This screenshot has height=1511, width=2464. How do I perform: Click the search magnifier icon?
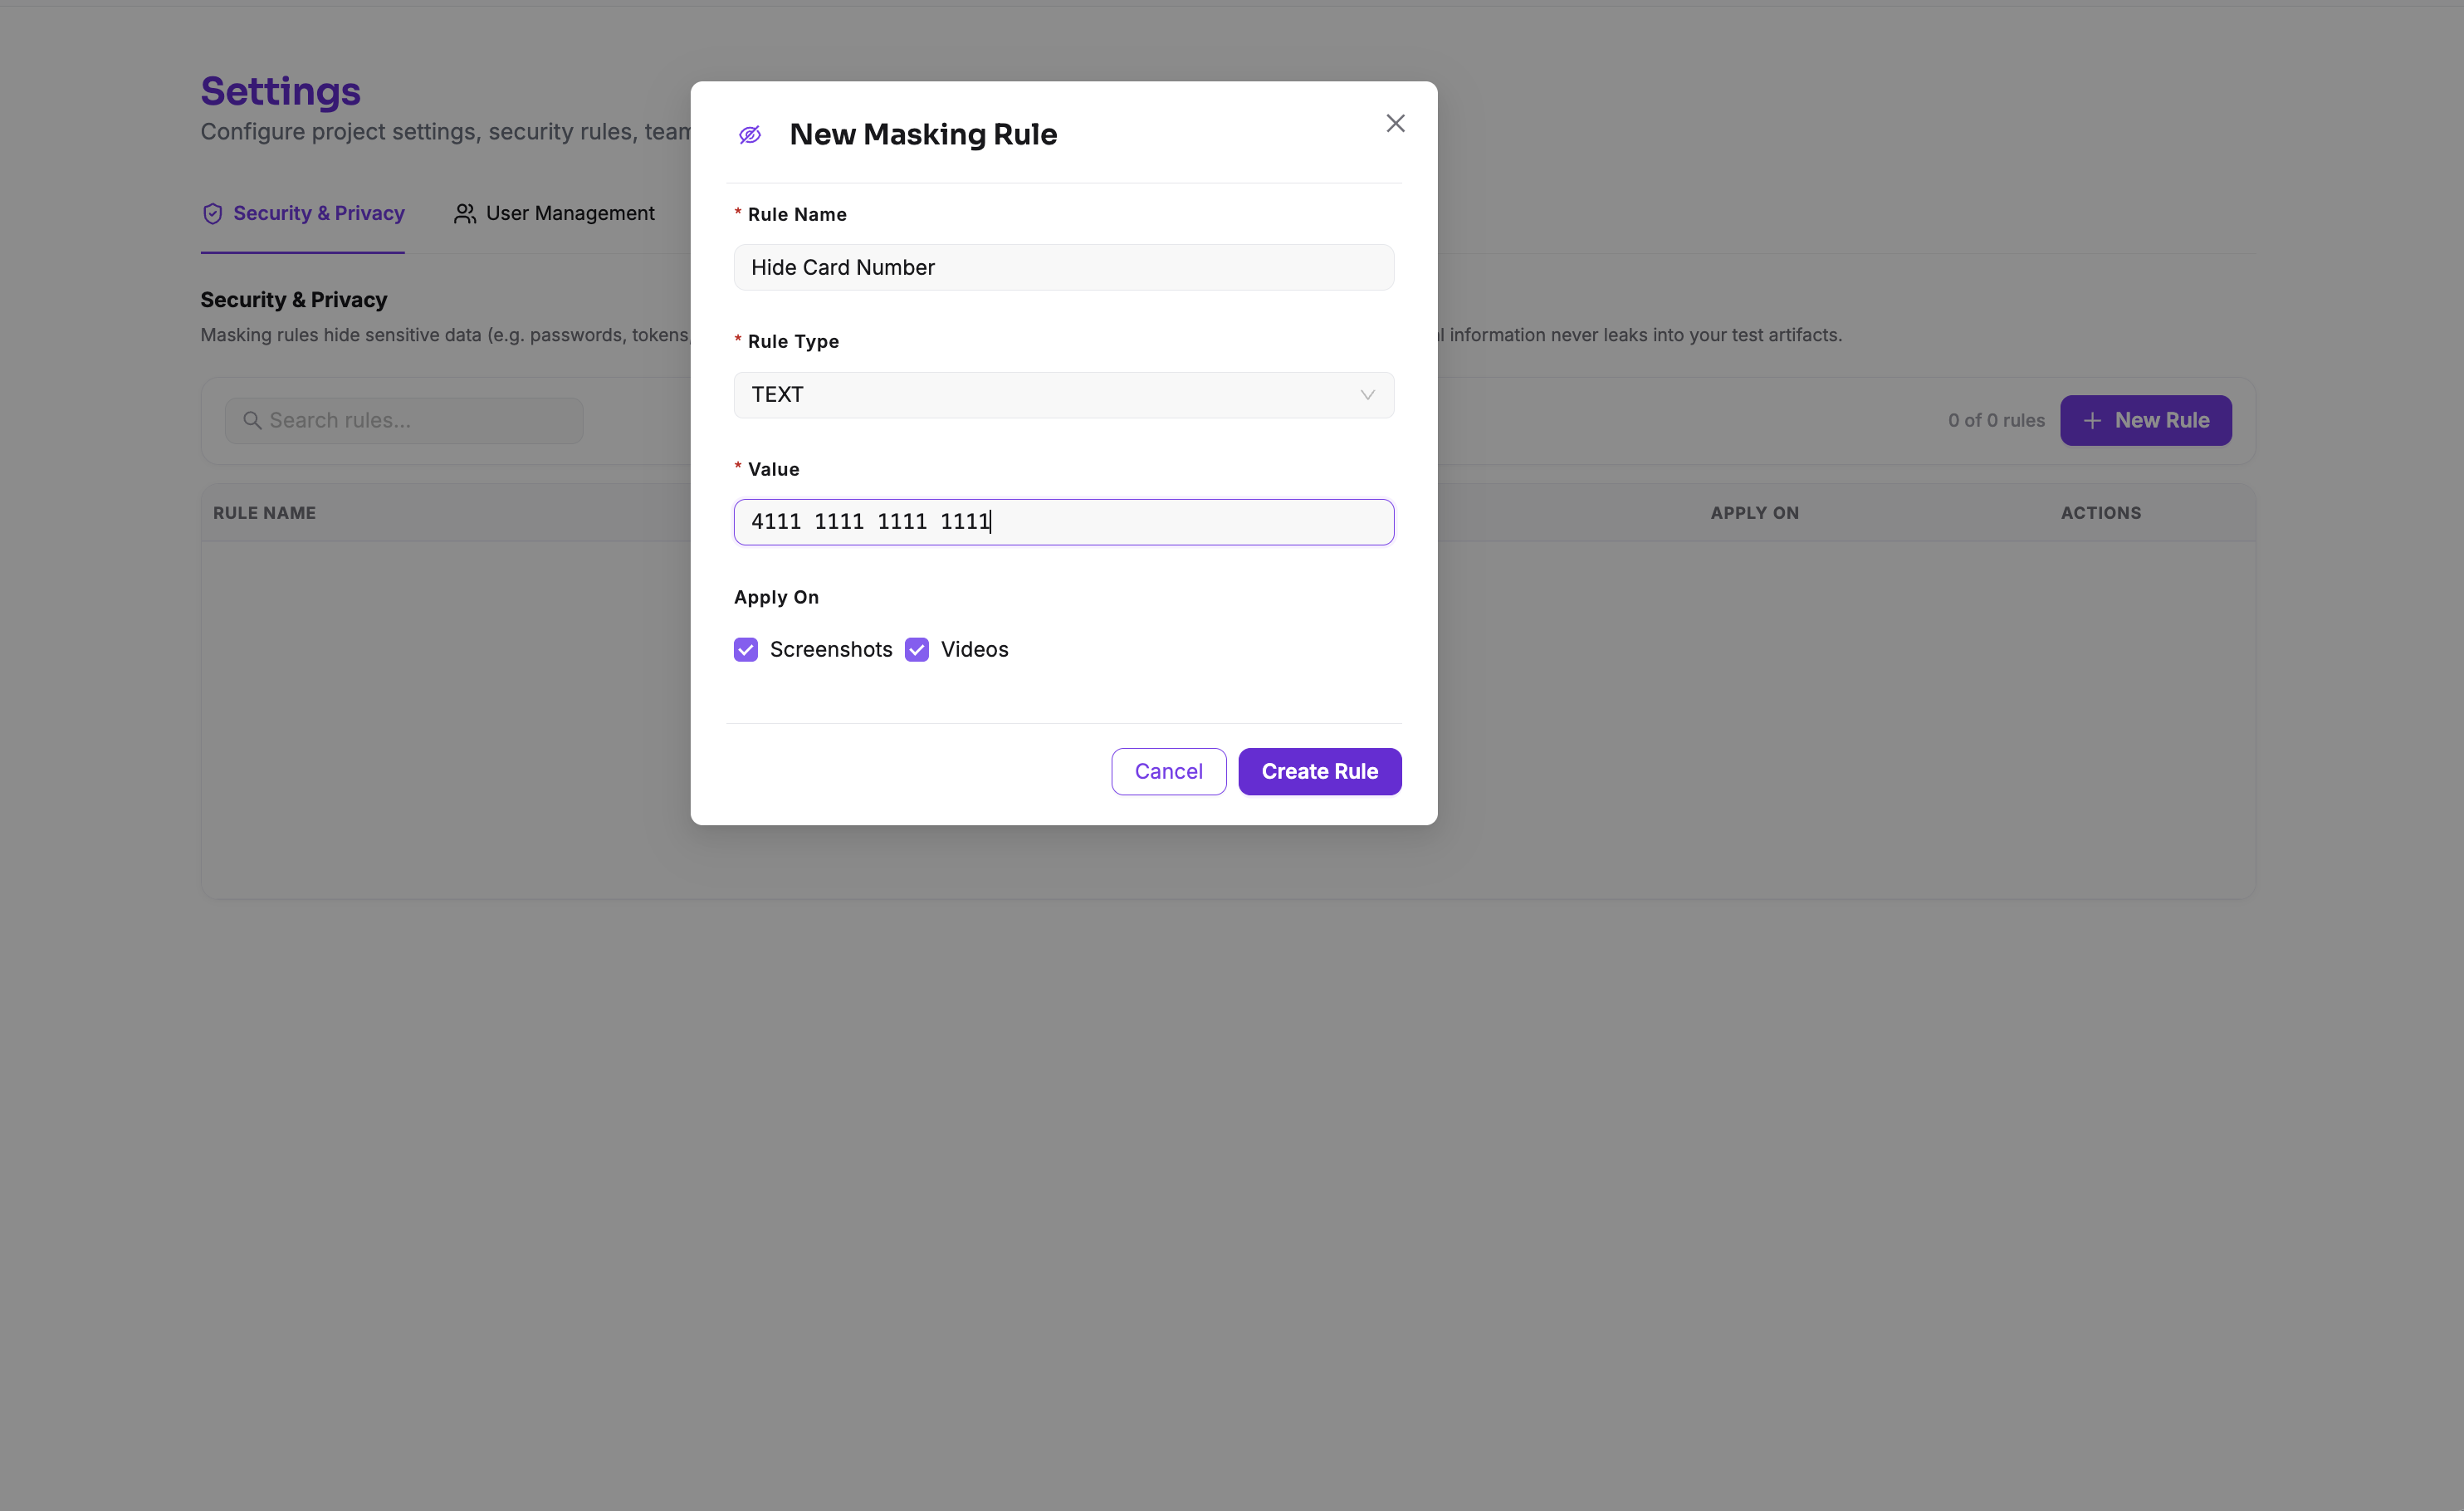tap(252, 420)
